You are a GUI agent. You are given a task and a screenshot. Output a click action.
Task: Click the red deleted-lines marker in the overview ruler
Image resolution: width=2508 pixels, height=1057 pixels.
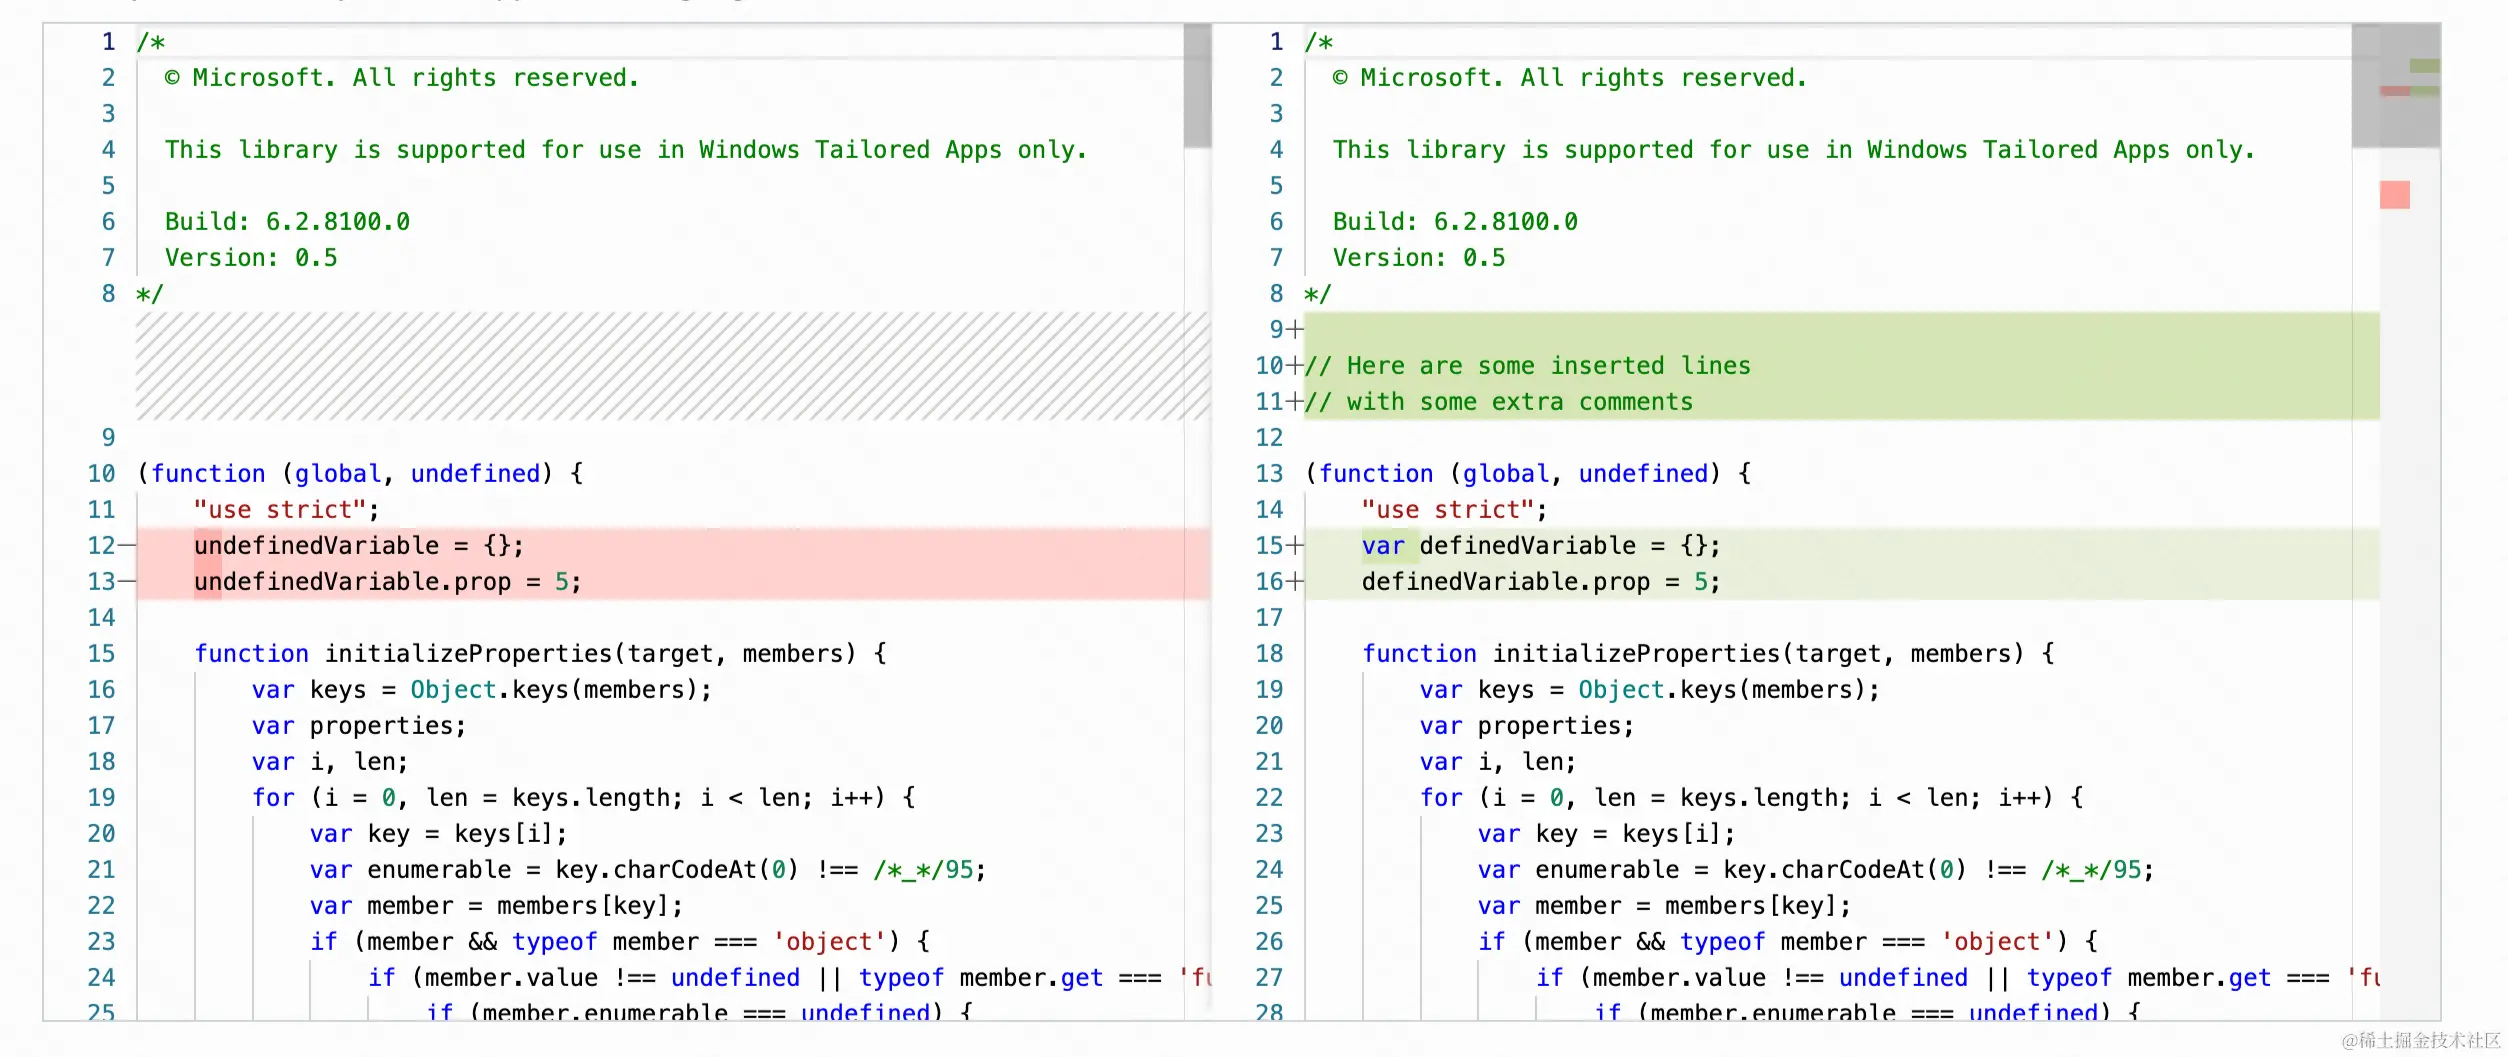point(2395,92)
